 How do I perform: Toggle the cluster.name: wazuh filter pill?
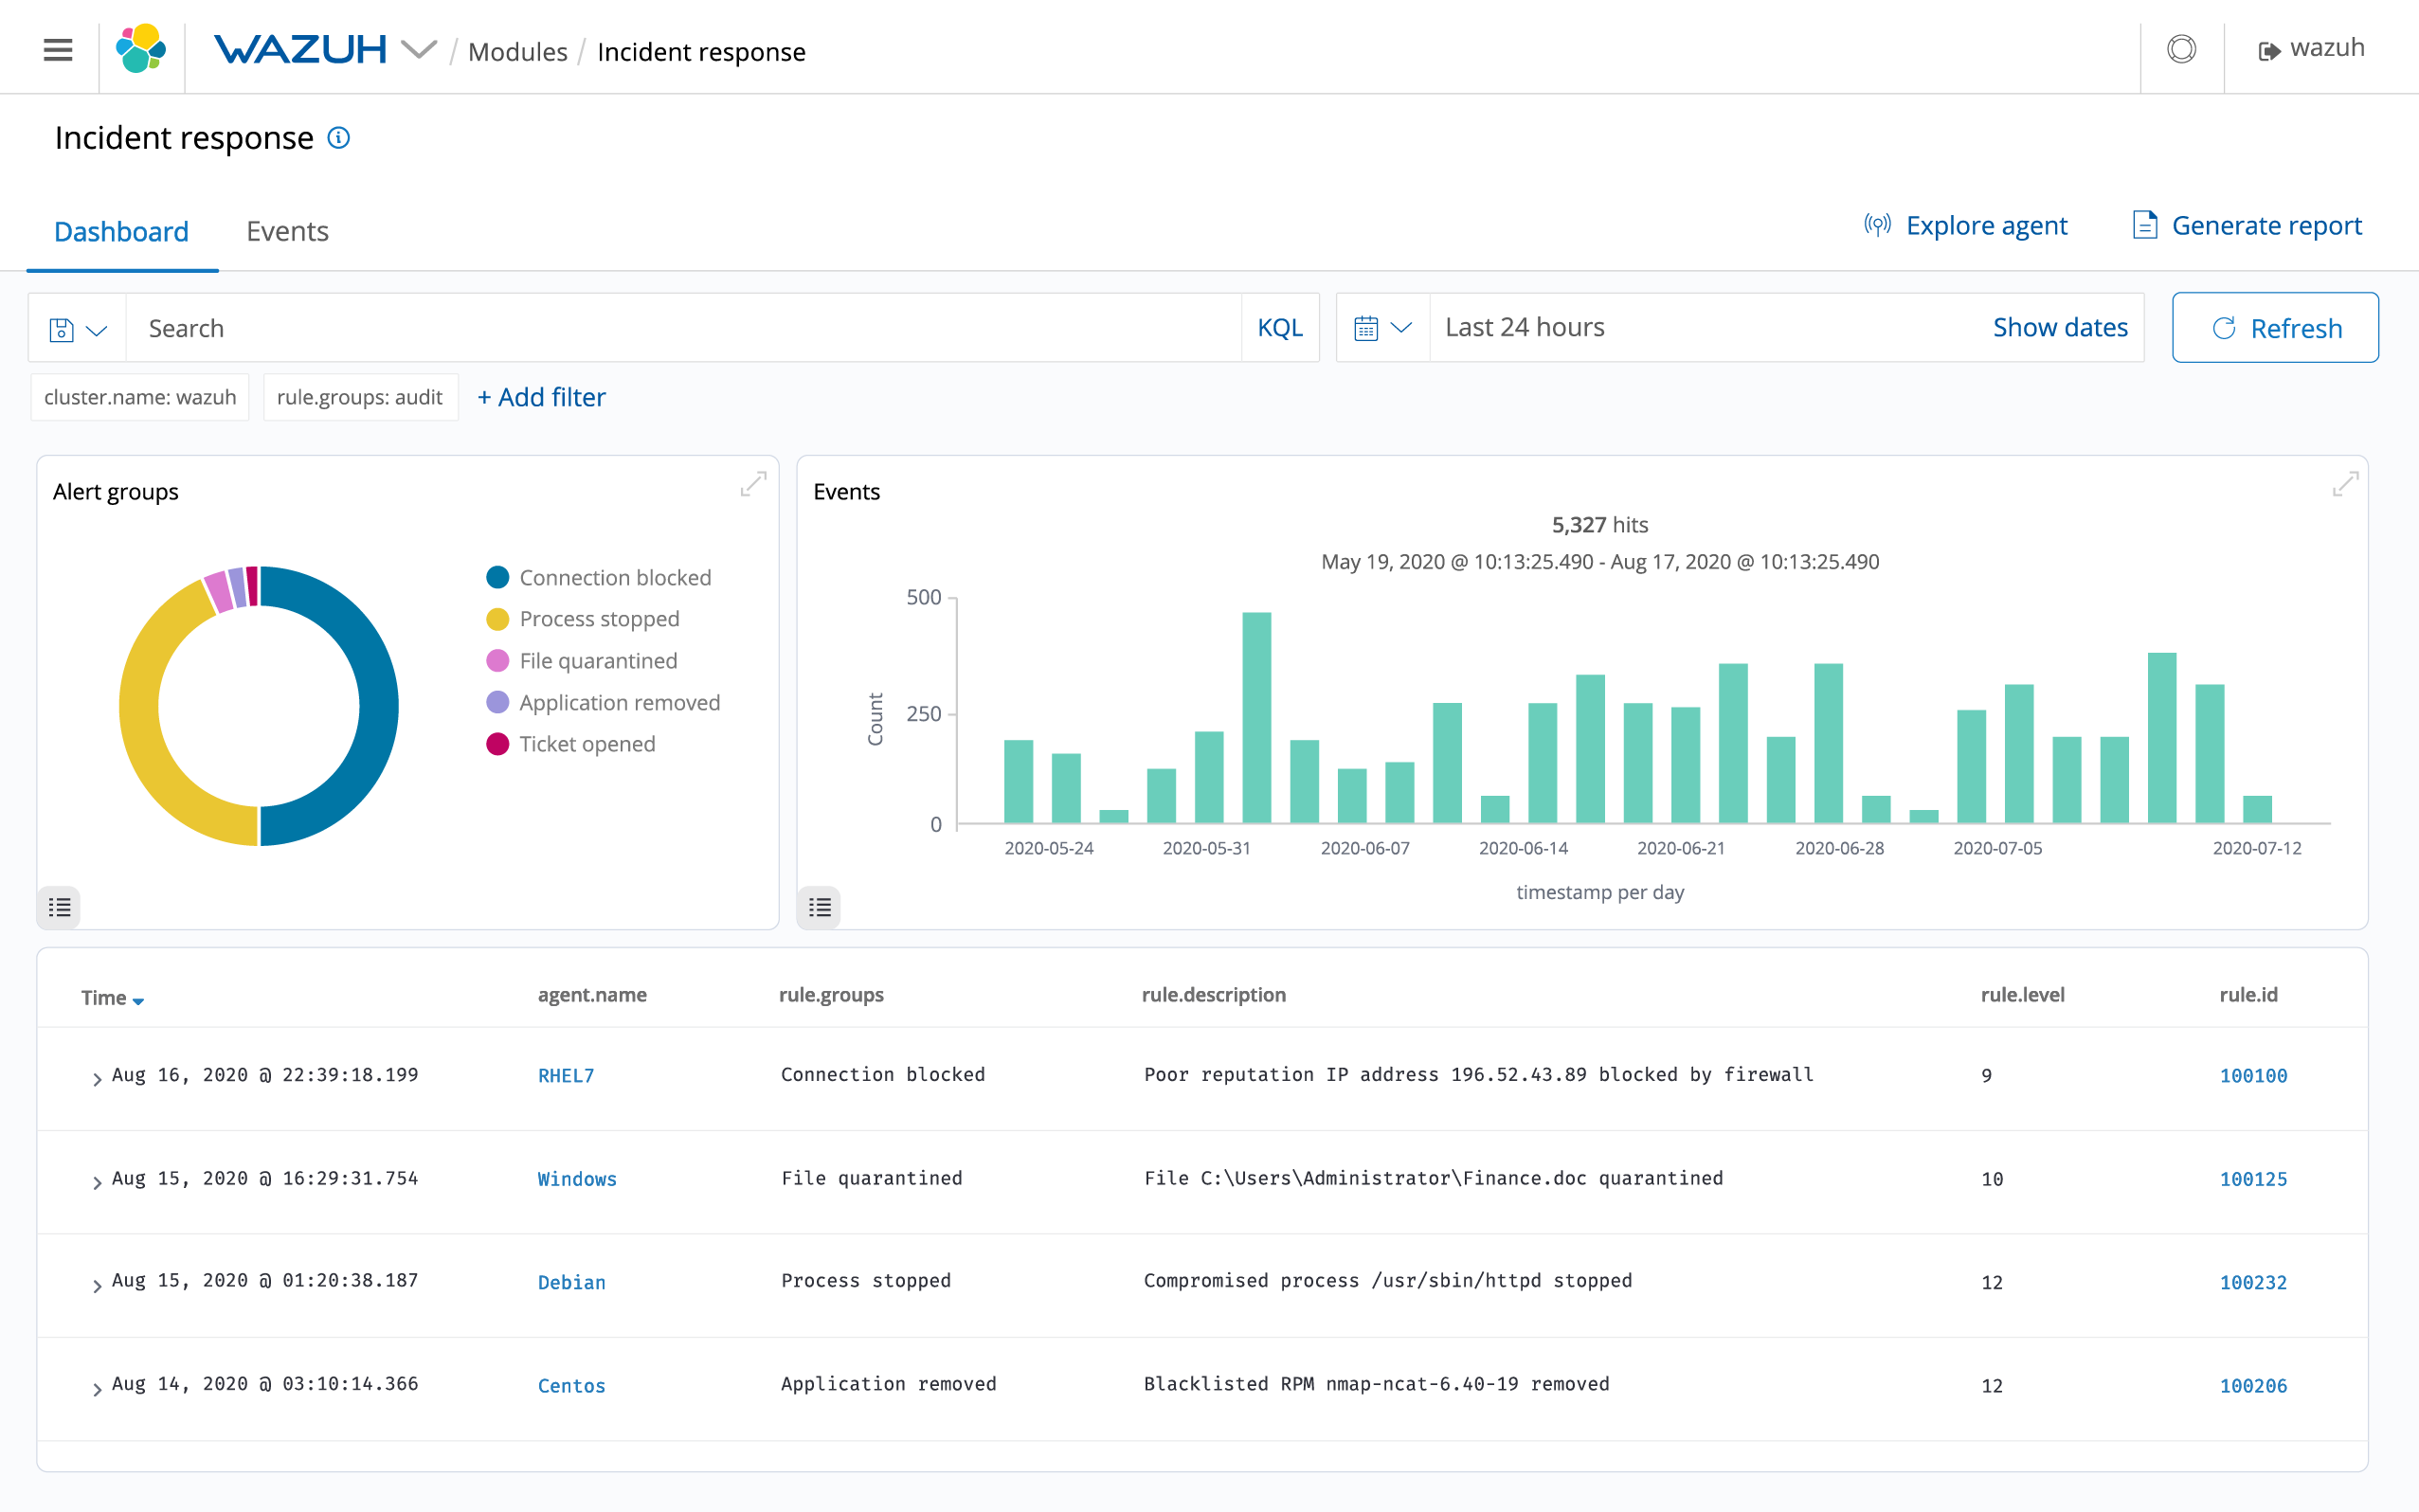[x=139, y=396]
